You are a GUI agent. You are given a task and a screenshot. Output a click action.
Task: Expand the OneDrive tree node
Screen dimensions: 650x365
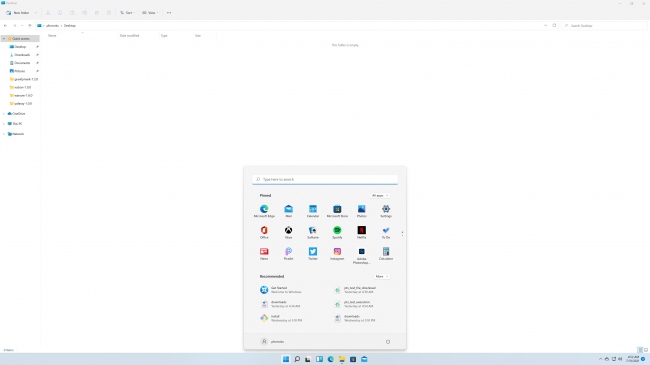[x=4, y=114]
